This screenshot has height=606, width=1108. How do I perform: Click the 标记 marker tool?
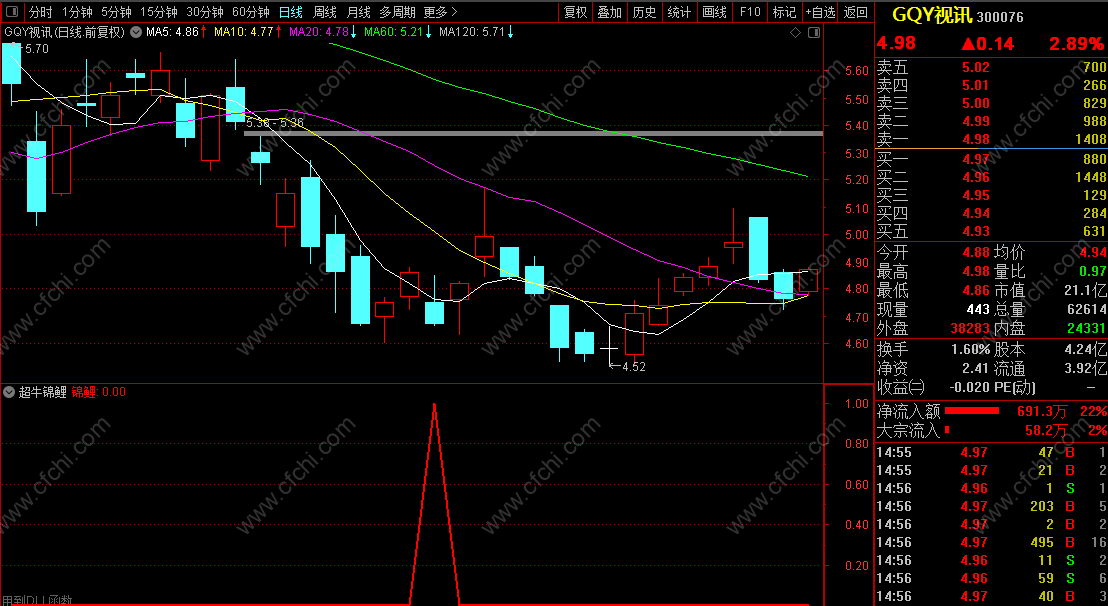(784, 12)
